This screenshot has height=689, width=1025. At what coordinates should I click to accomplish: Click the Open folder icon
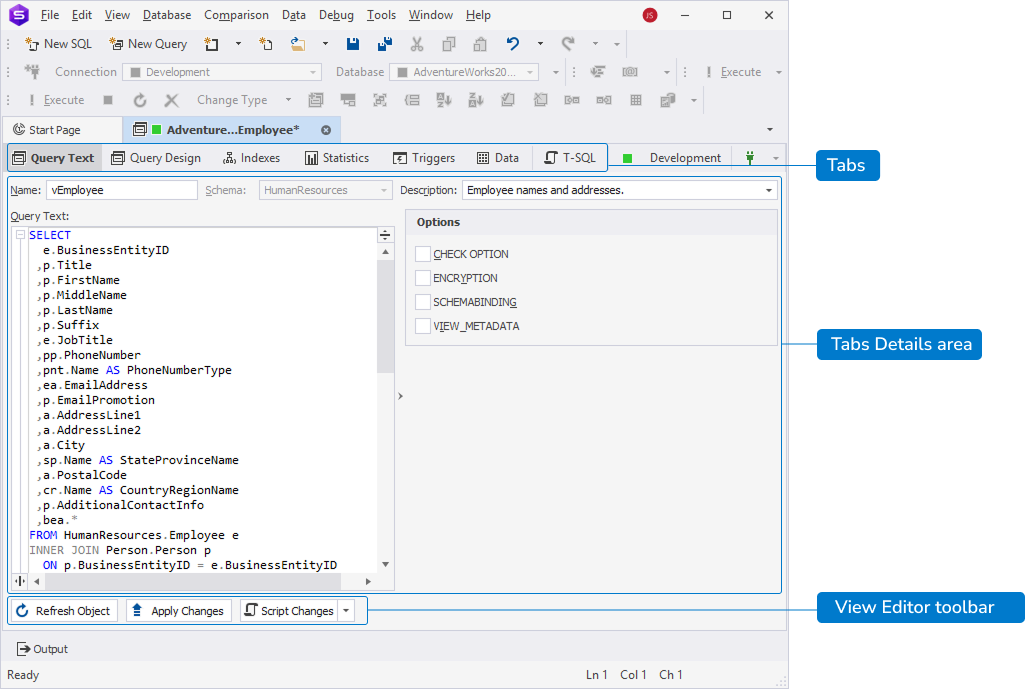coord(298,44)
